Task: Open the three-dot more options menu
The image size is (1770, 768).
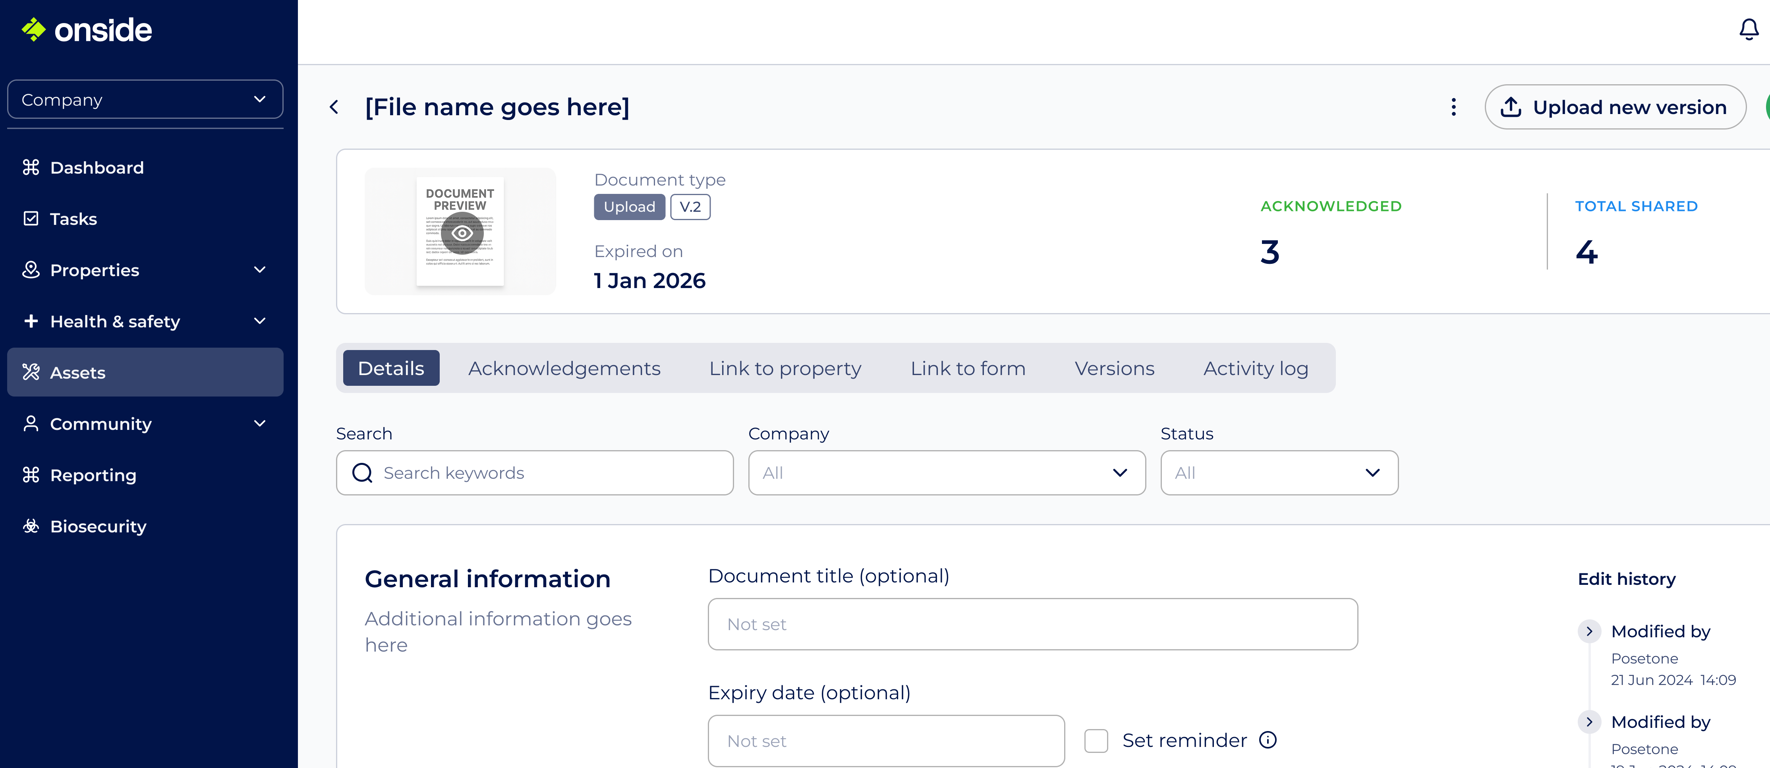Action: click(x=1453, y=107)
